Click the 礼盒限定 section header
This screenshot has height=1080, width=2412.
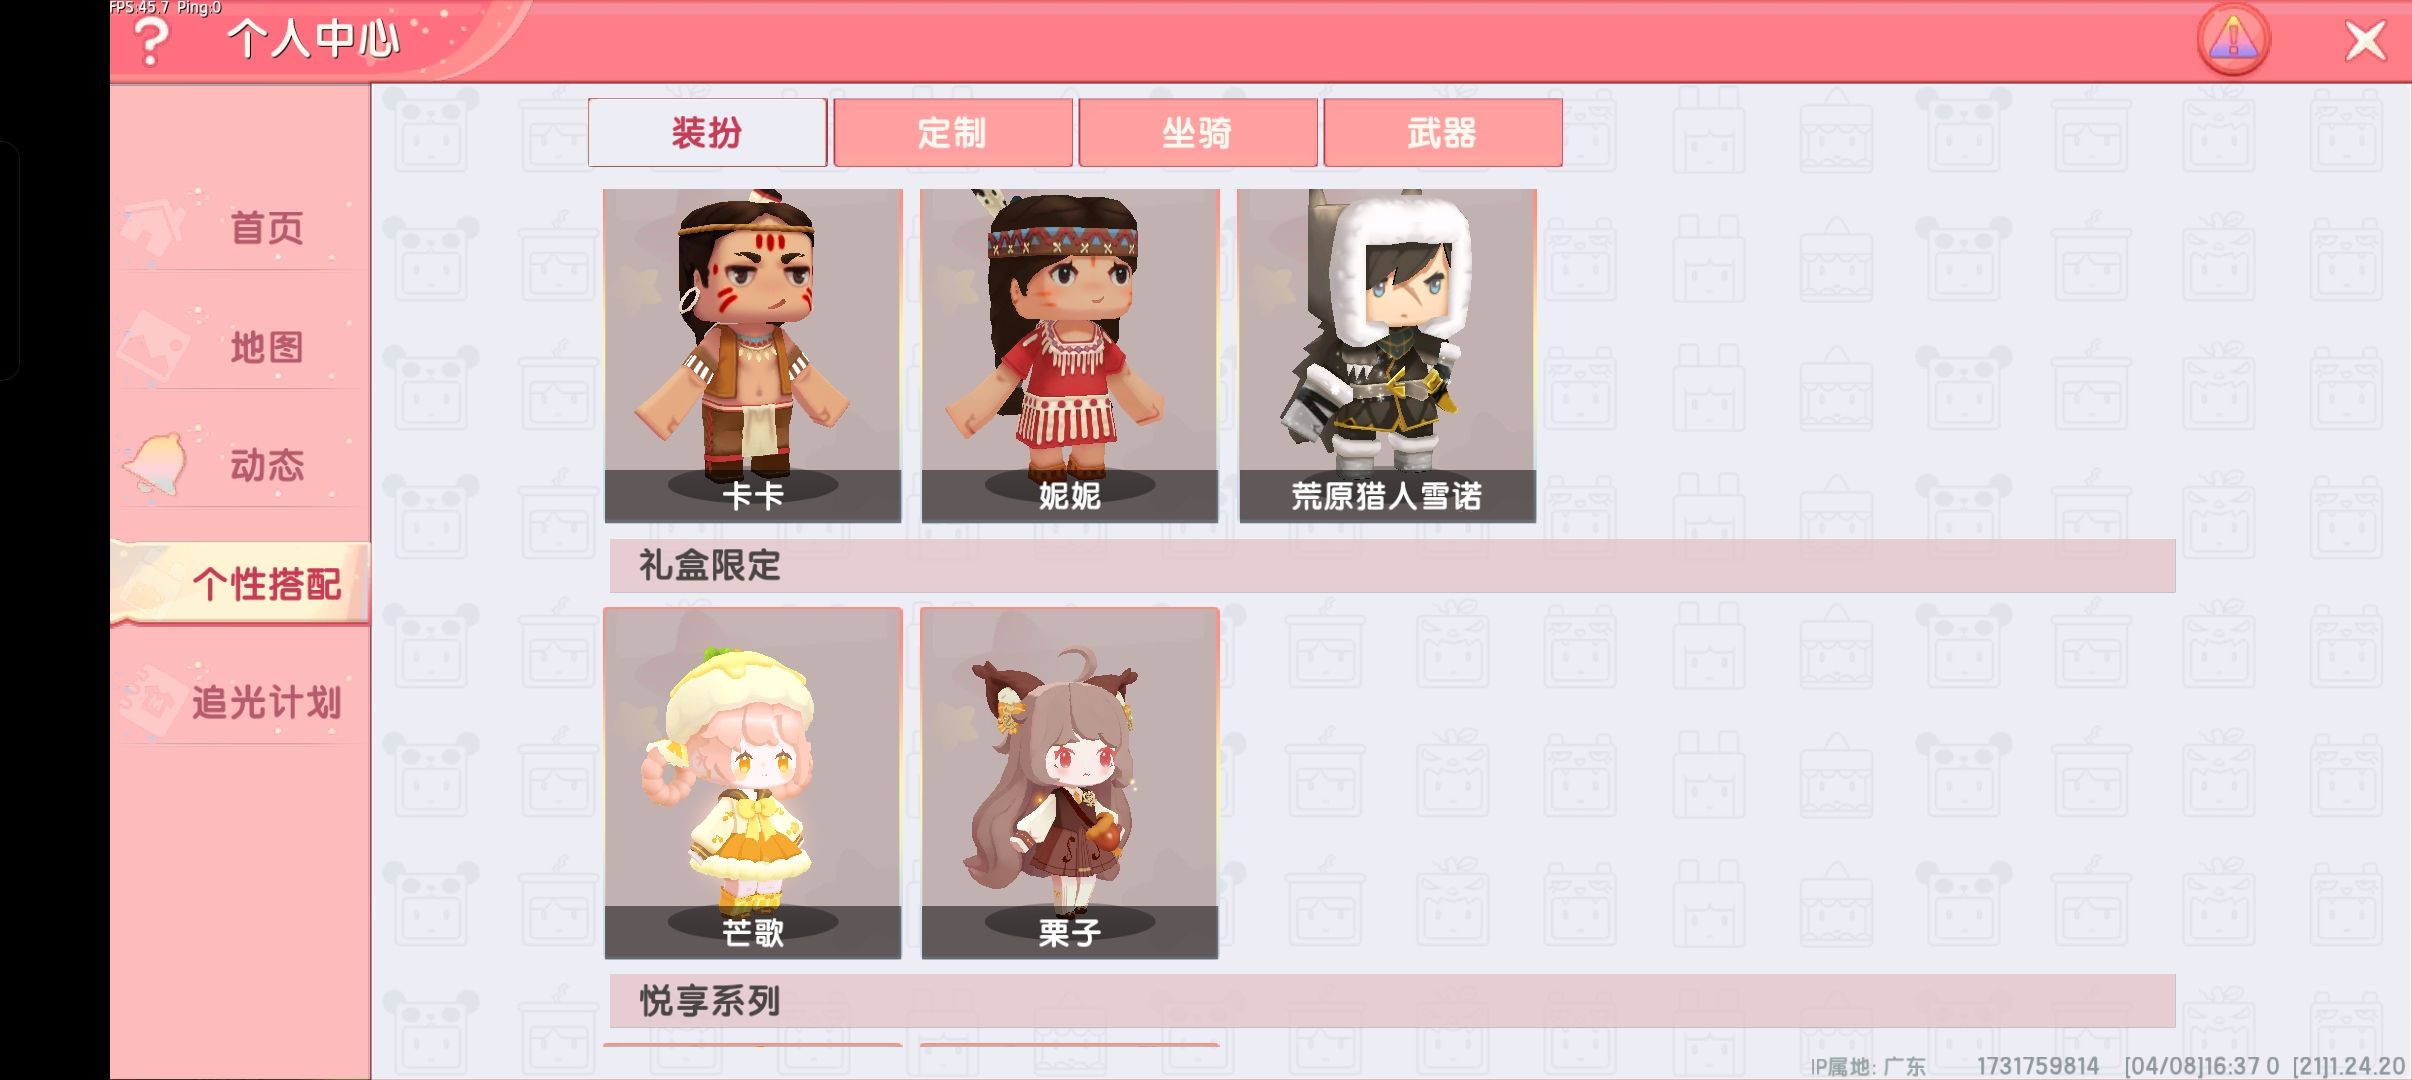tap(1392, 566)
